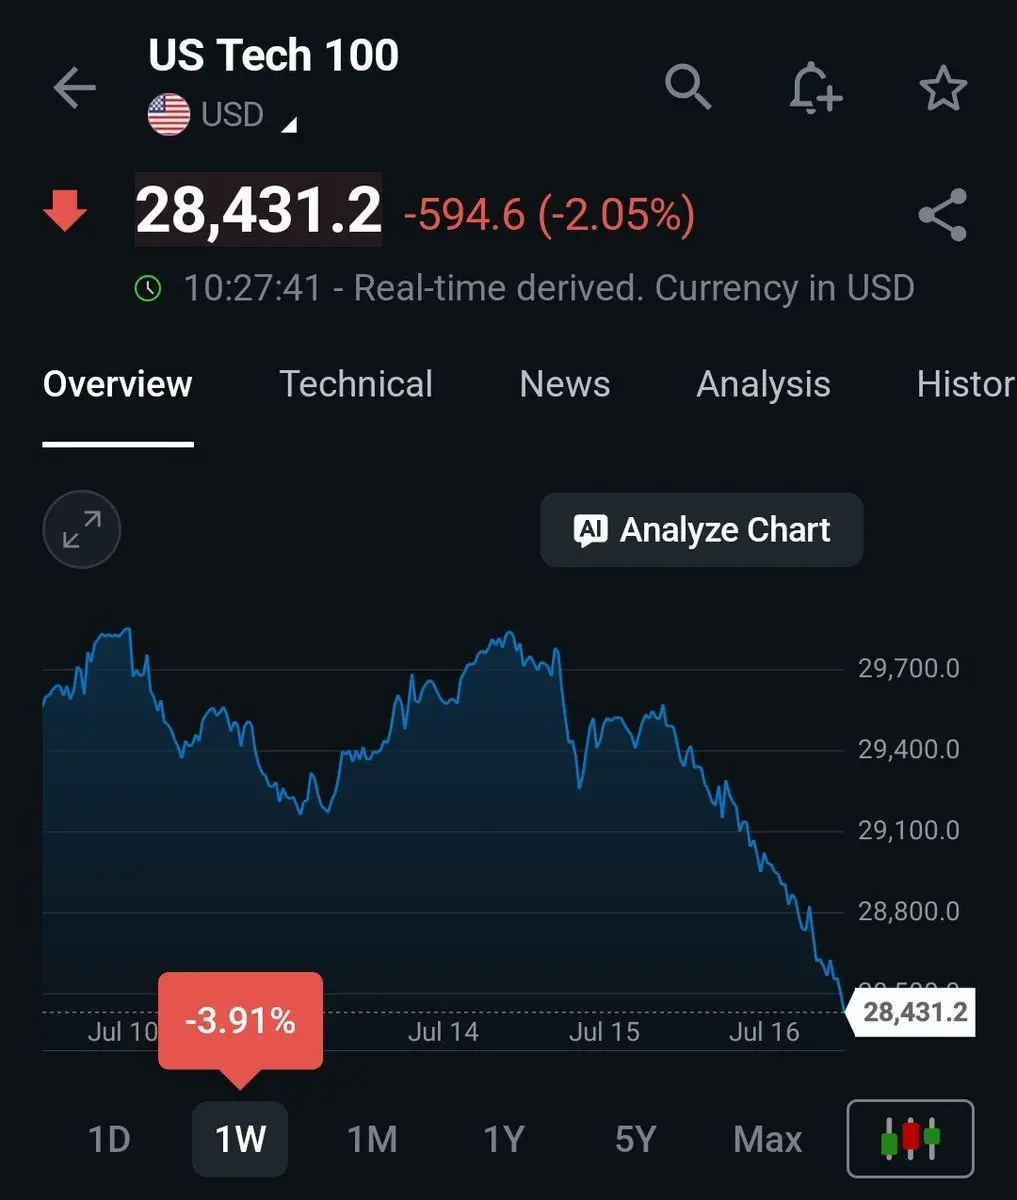Screen dimensions: 1017x1200
Task: Open the search magnifier icon
Action: [688, 87]
